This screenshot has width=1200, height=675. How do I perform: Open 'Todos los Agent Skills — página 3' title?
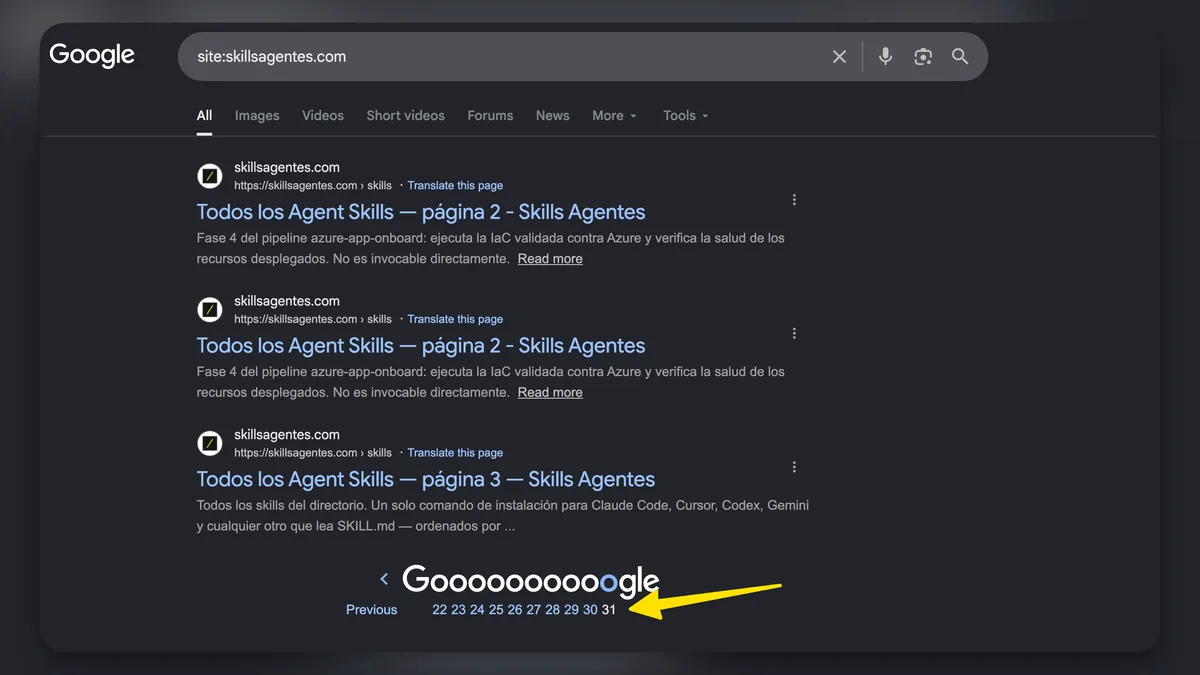pyautogui.click(x=426, y=479)
